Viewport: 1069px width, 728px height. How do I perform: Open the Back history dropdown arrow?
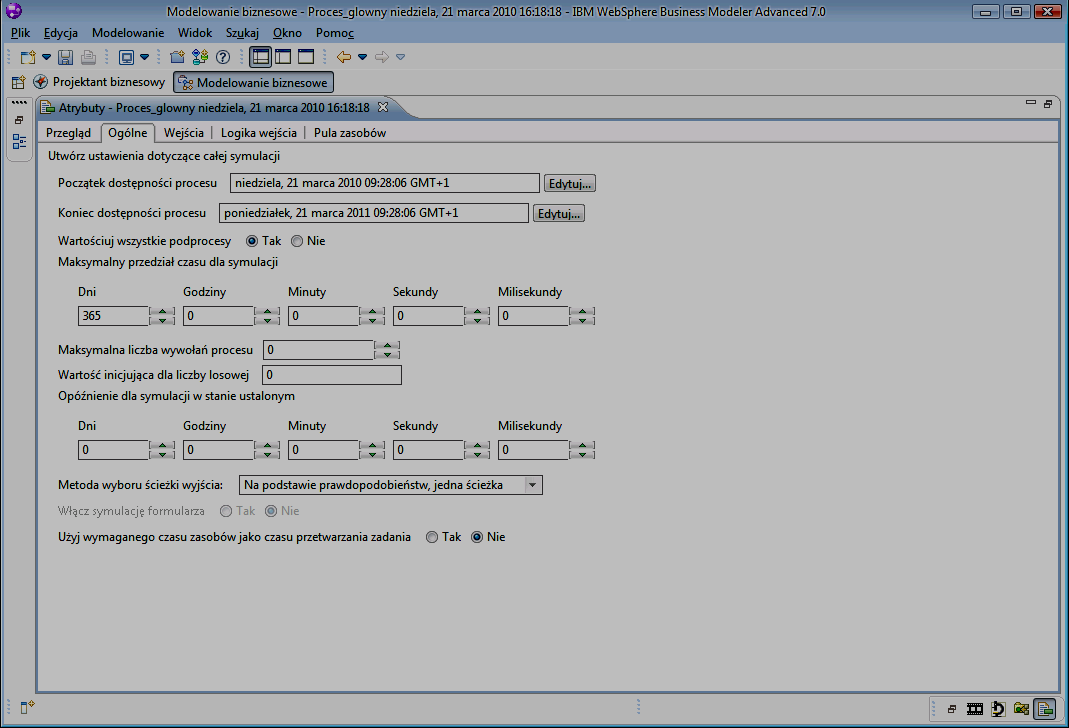coord(363,57)
